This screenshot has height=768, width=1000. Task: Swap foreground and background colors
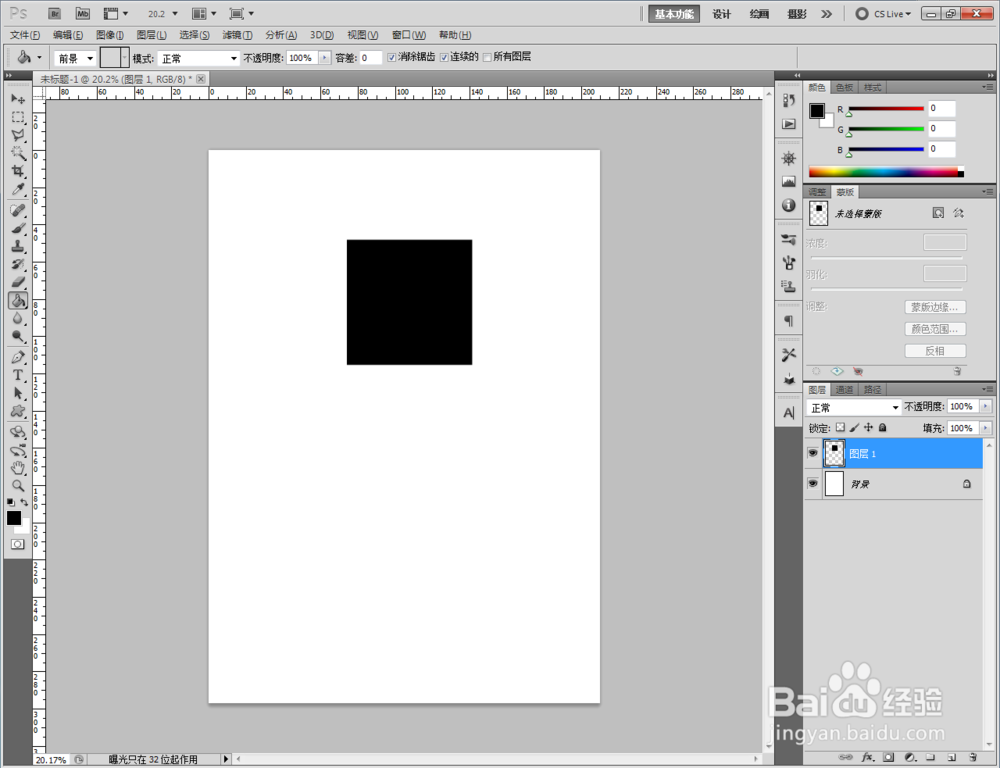pos(24,502)
